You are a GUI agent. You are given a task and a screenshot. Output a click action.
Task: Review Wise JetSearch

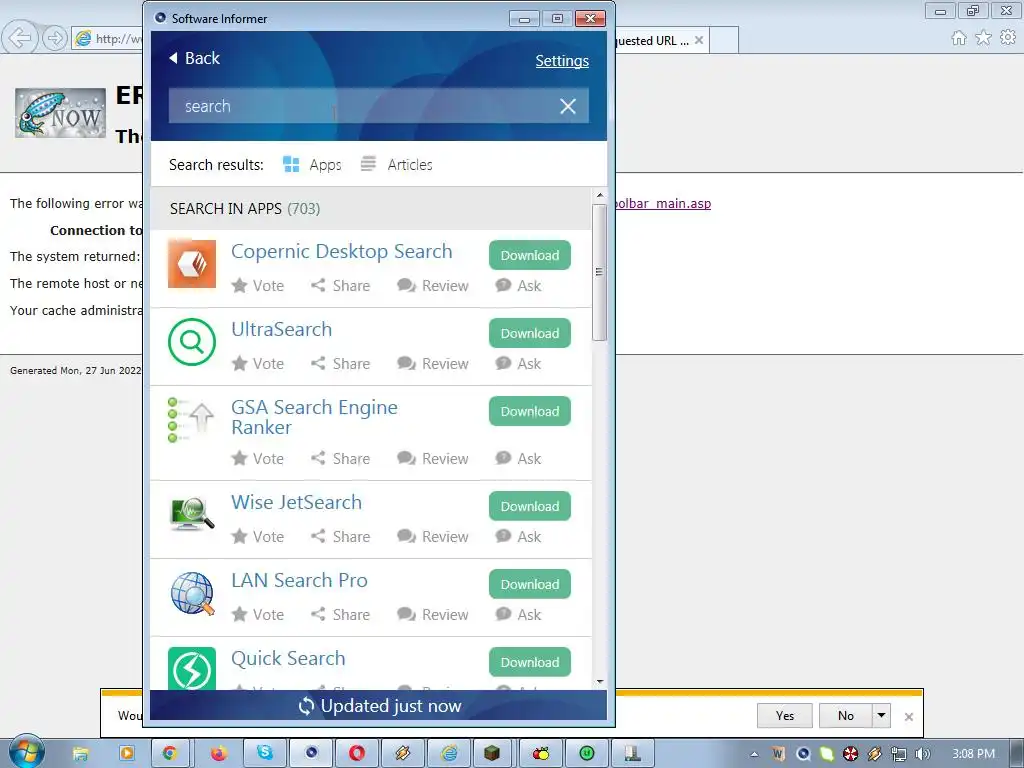432,536
